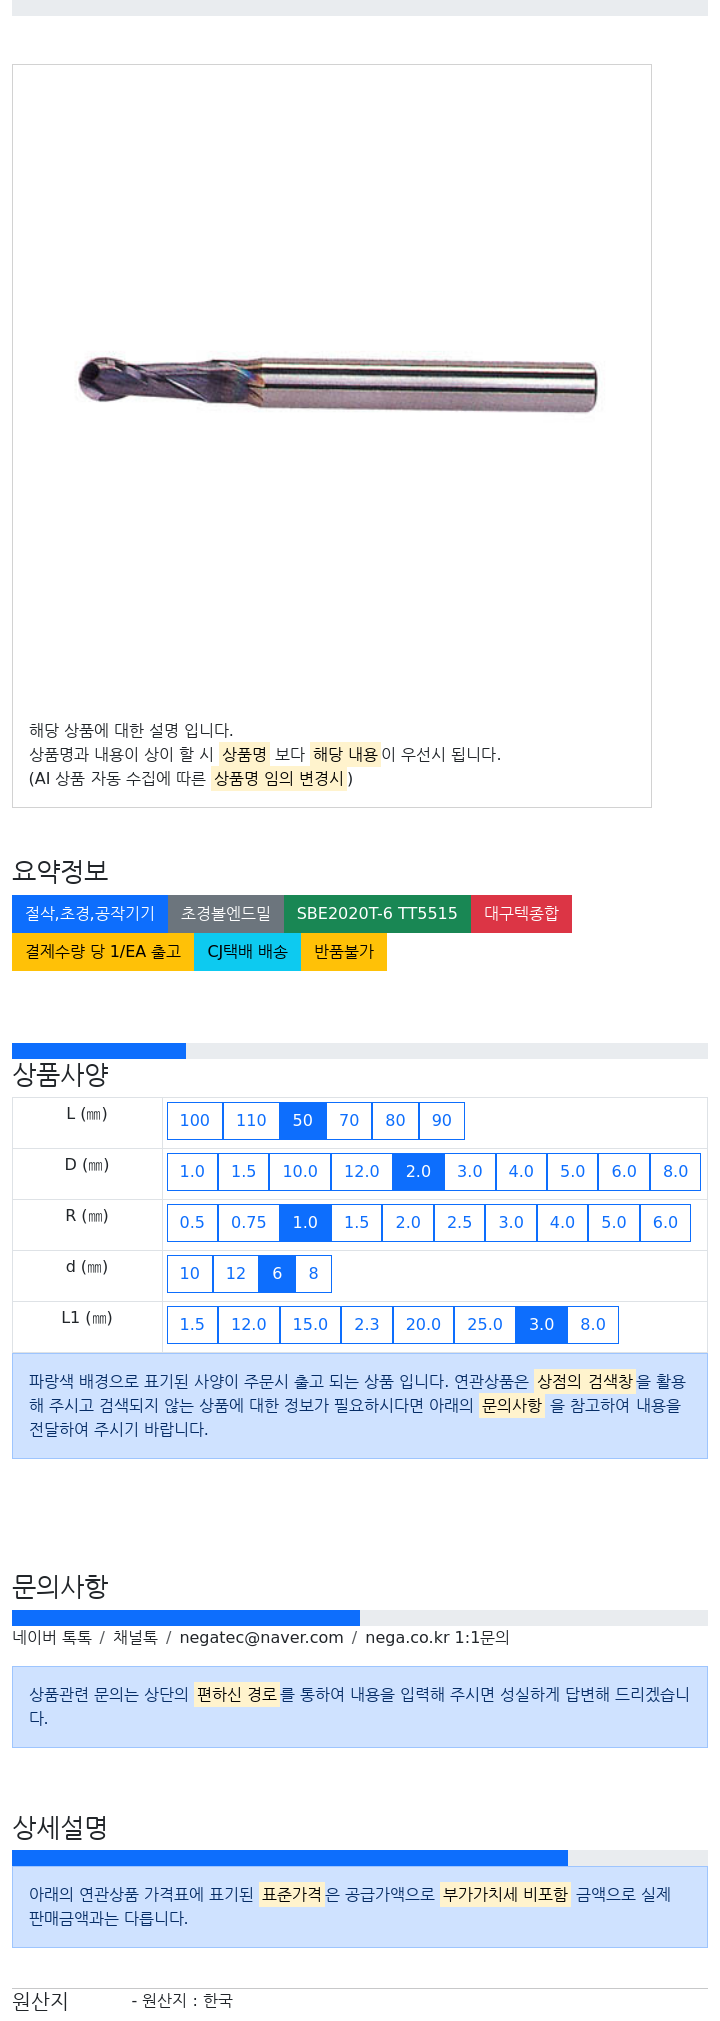Pick L1 value 25.0

click(x=485, y=1325)
